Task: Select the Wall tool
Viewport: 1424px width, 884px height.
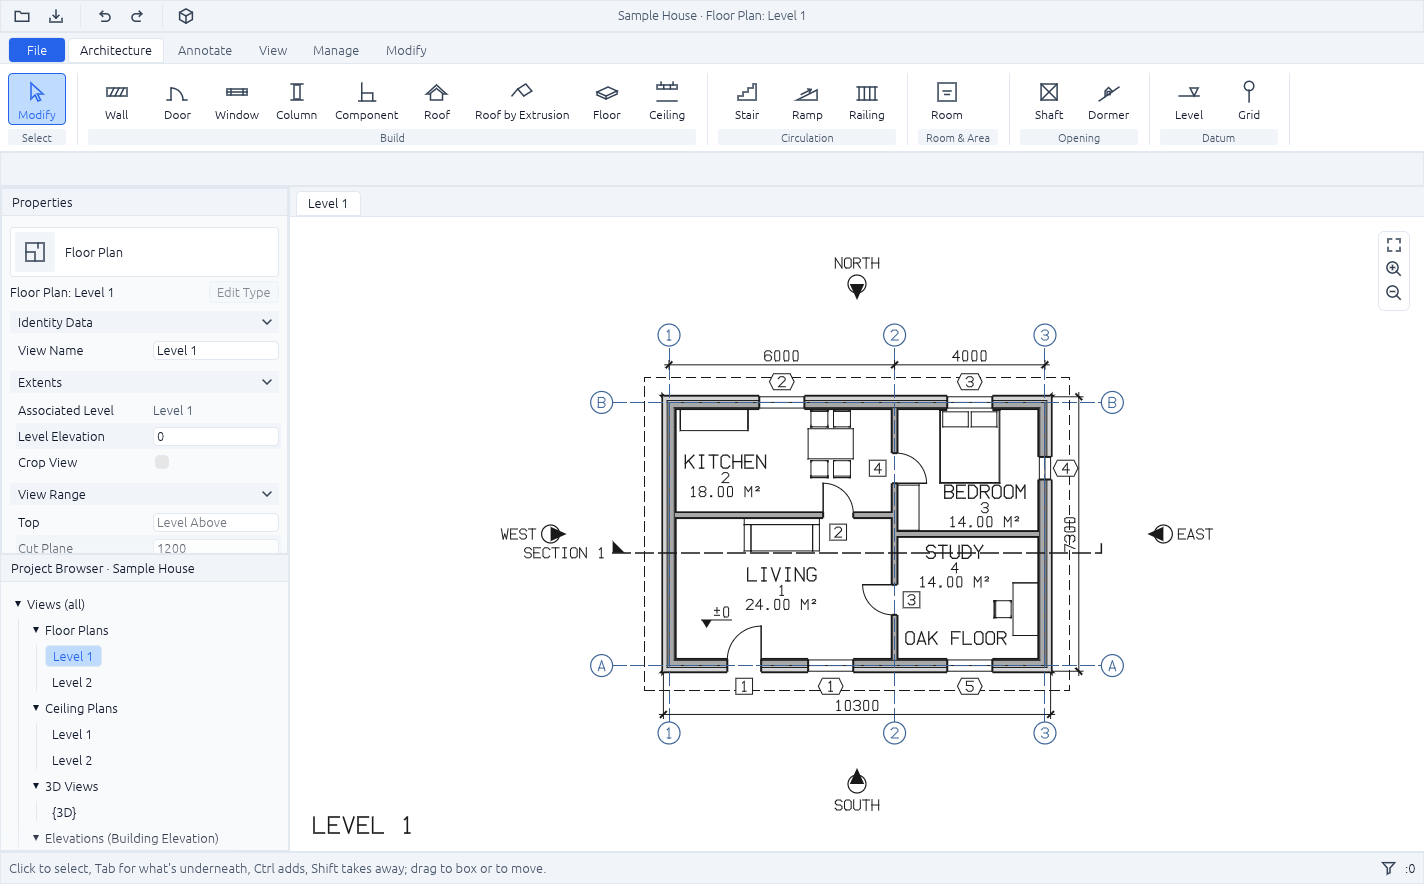Action: pos(117,100)
